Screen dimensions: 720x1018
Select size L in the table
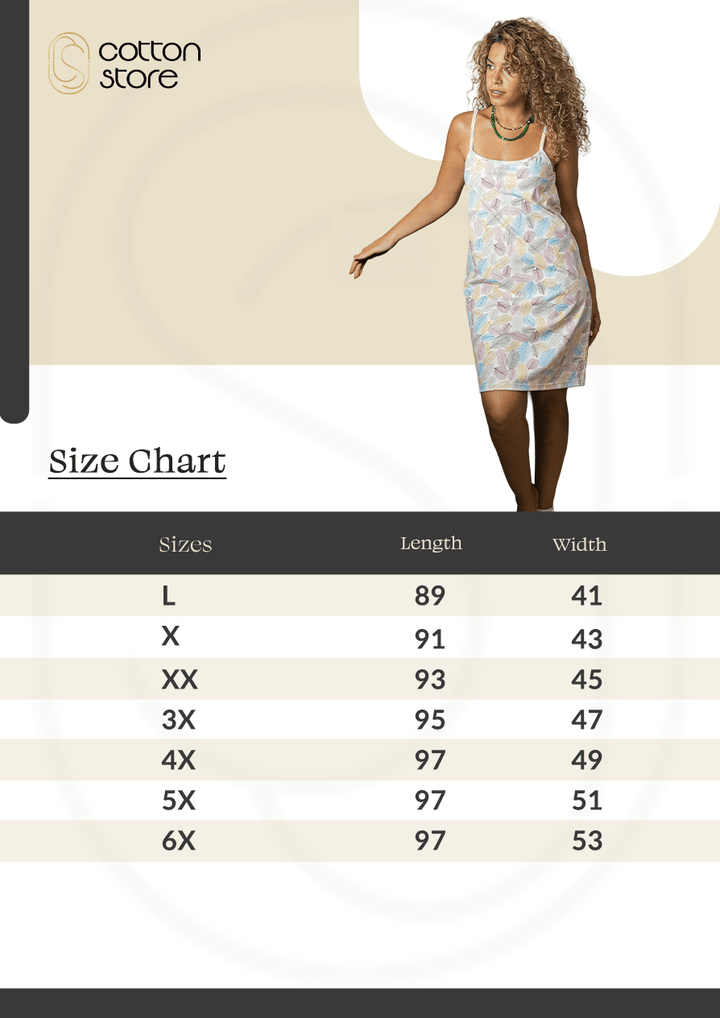pos(169,595)
